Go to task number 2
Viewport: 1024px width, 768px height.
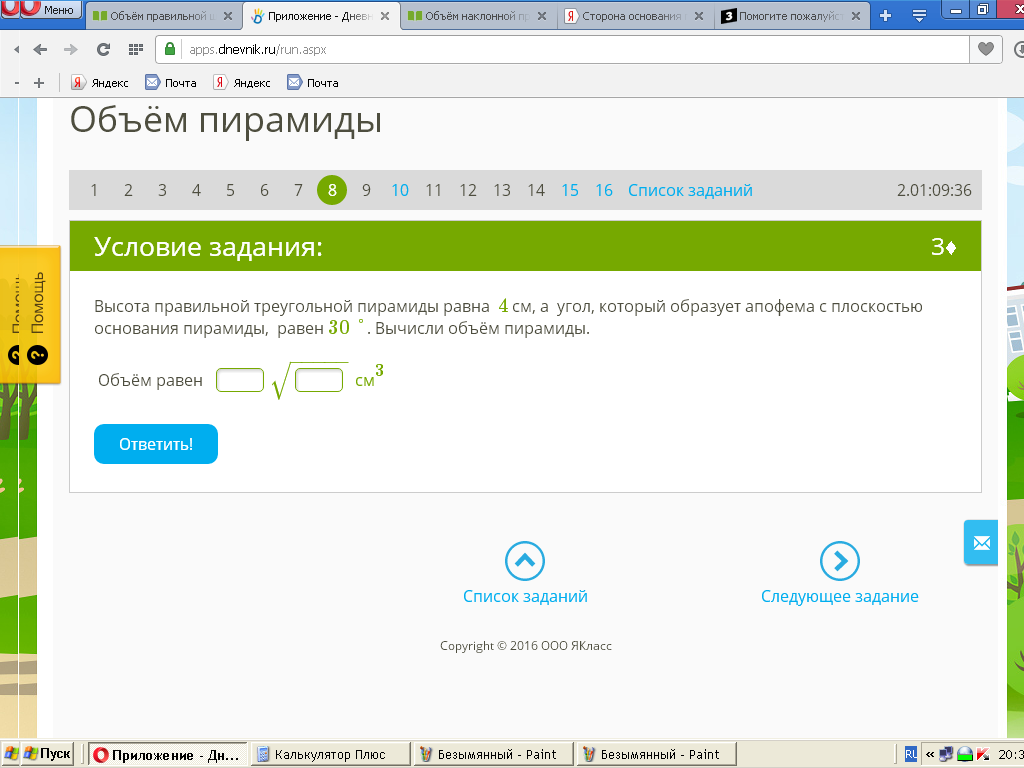pos(128,190)
